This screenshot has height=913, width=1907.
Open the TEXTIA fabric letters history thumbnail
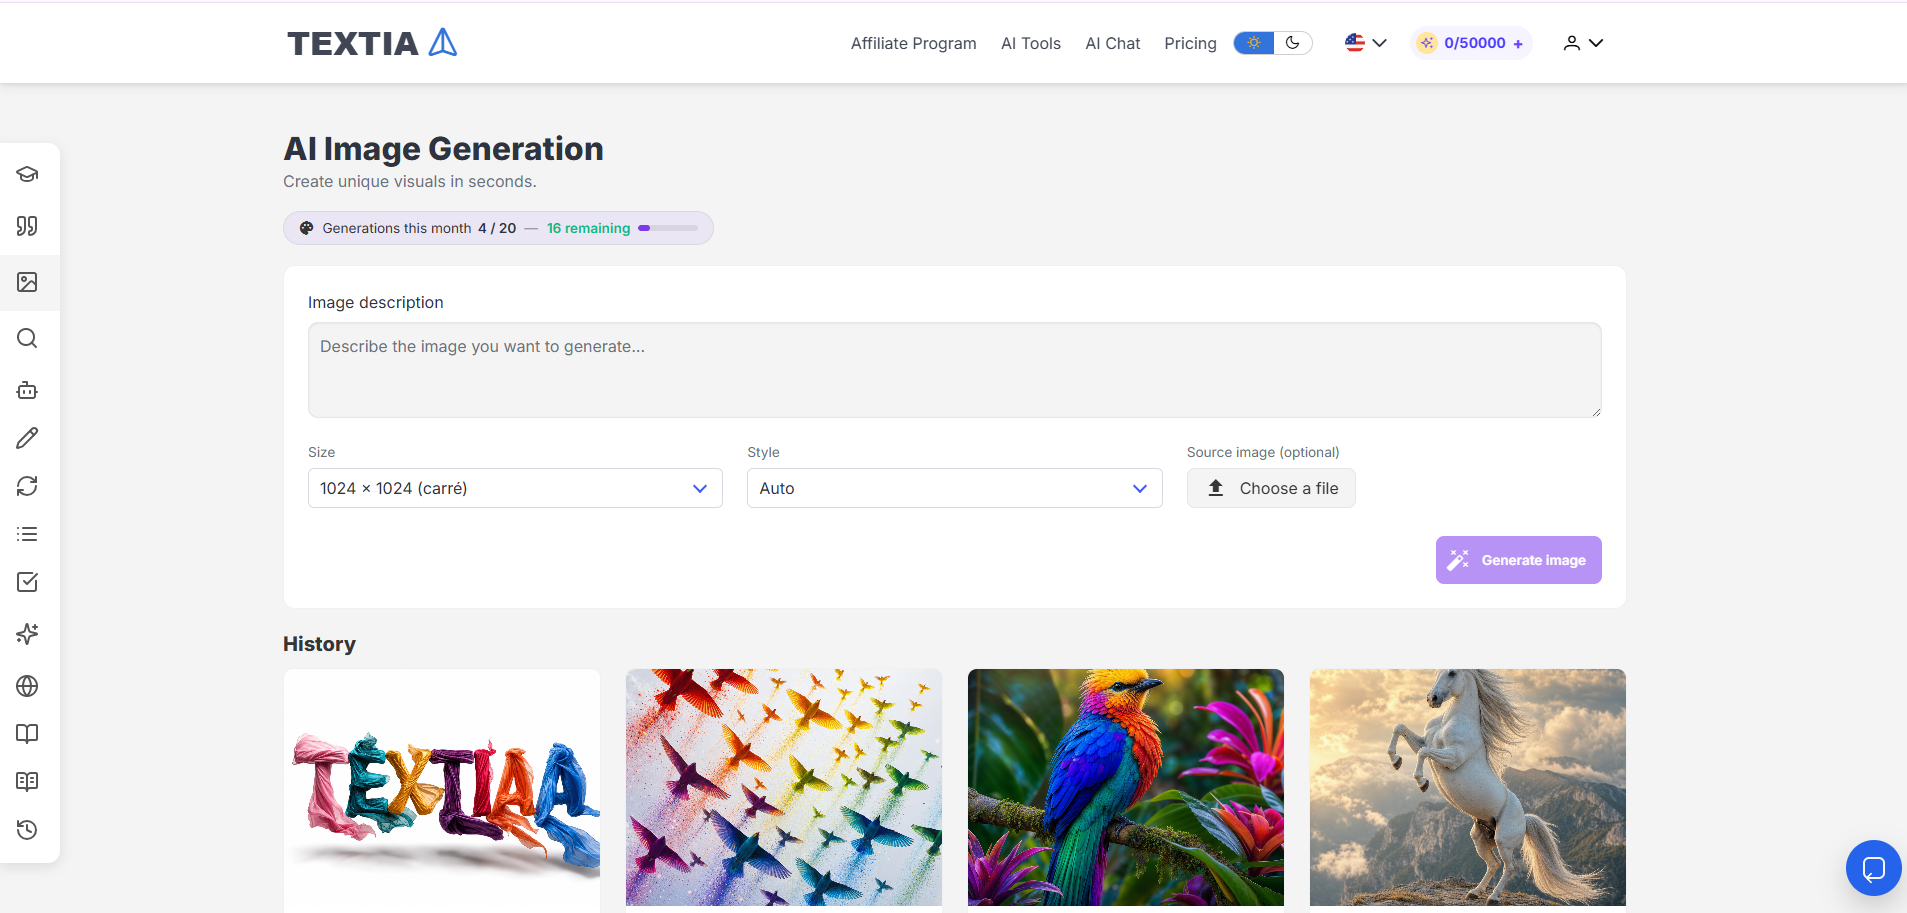[x=442, y=790]
